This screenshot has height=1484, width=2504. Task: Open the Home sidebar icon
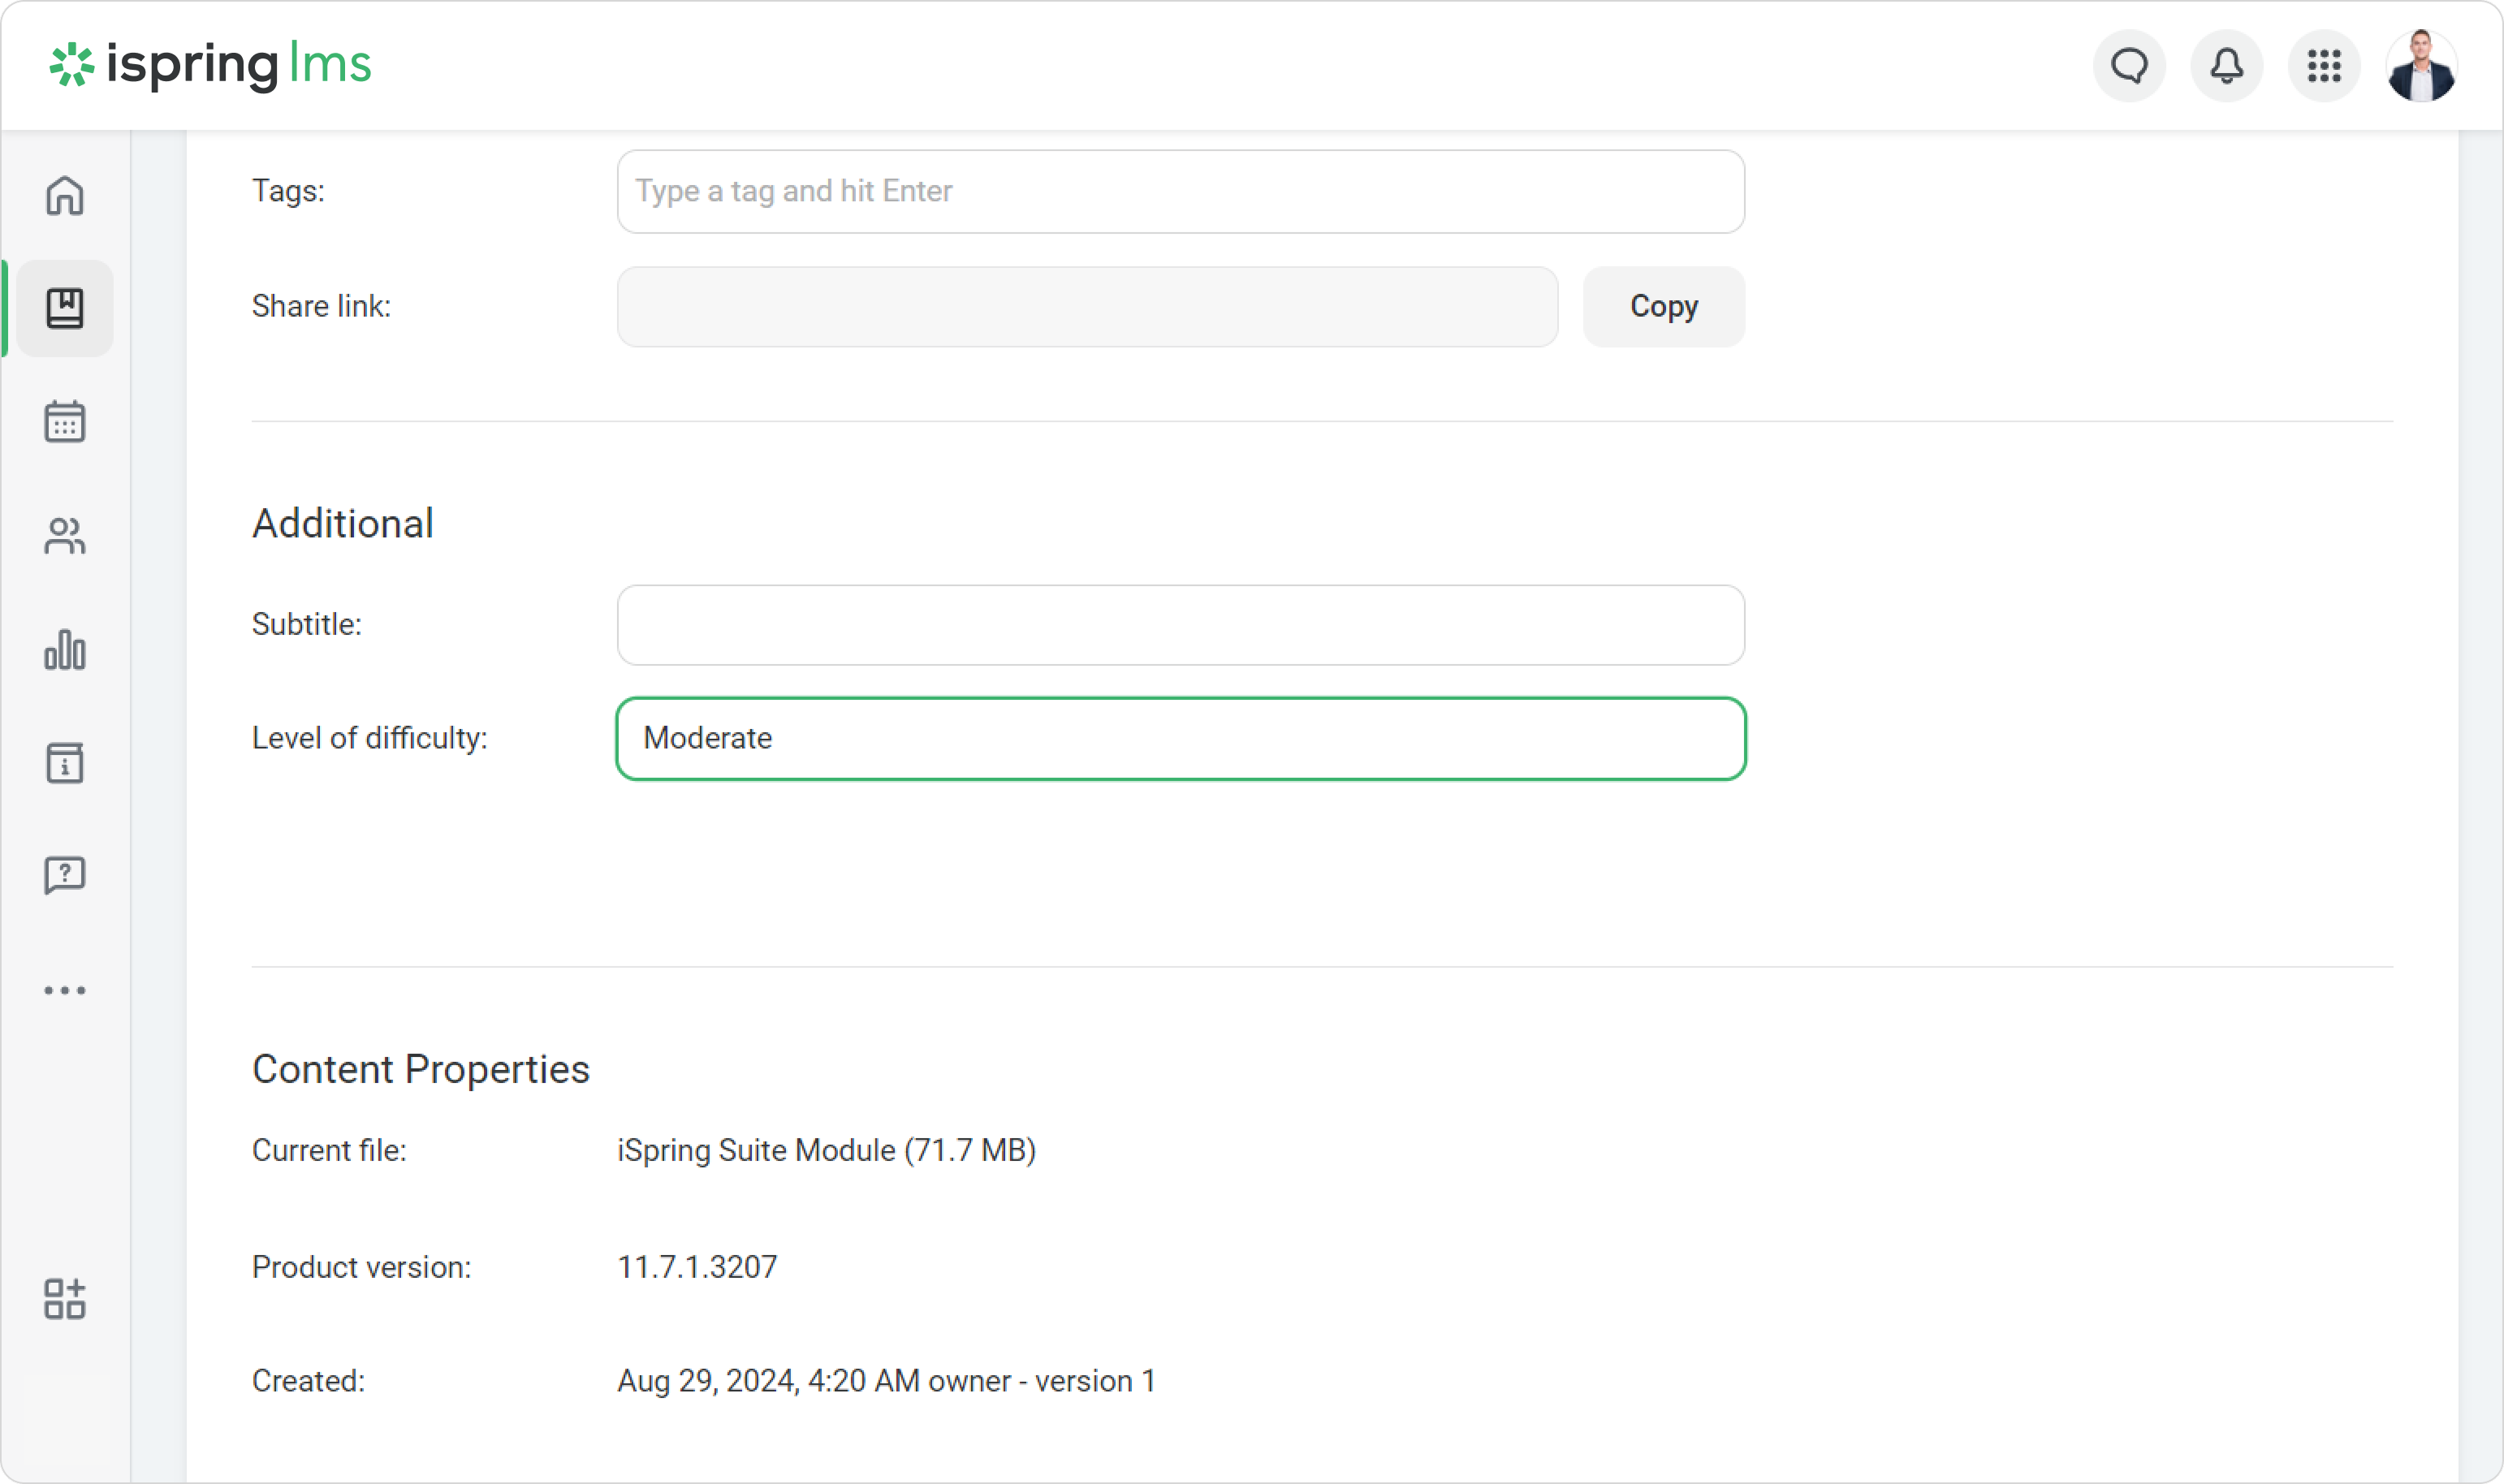[65, 195]
